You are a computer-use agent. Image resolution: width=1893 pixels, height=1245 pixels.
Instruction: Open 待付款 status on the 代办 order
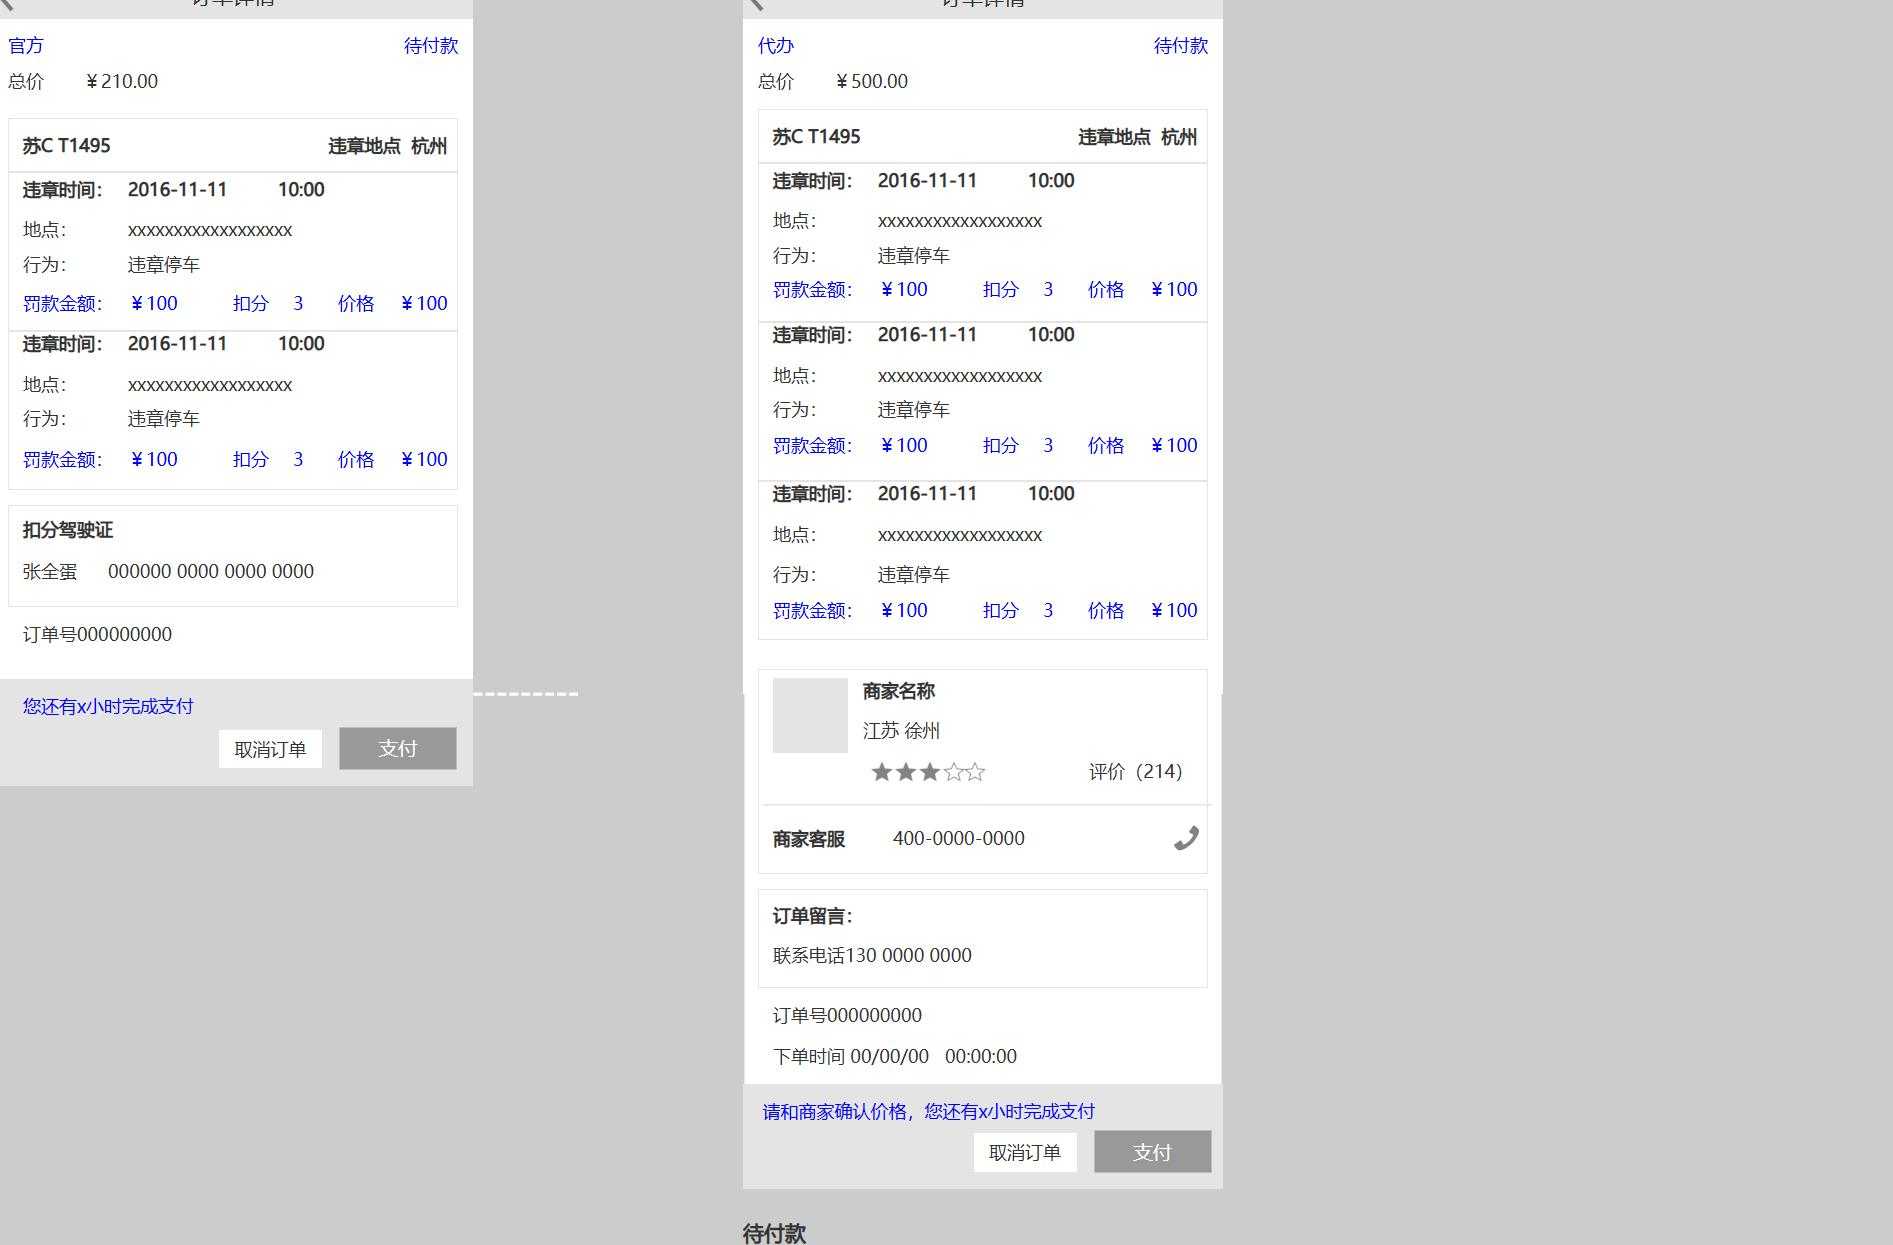point(1180,45)
